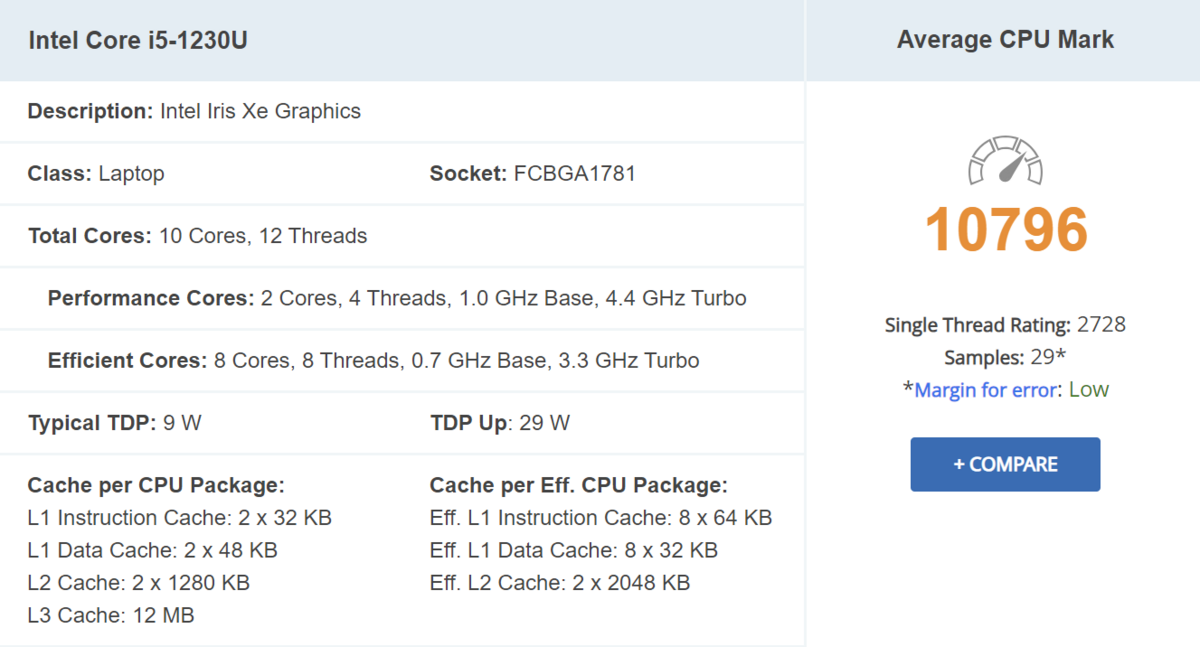
Task: Click the Intel Core i5-1230U heading
Action: coord(138,41)
